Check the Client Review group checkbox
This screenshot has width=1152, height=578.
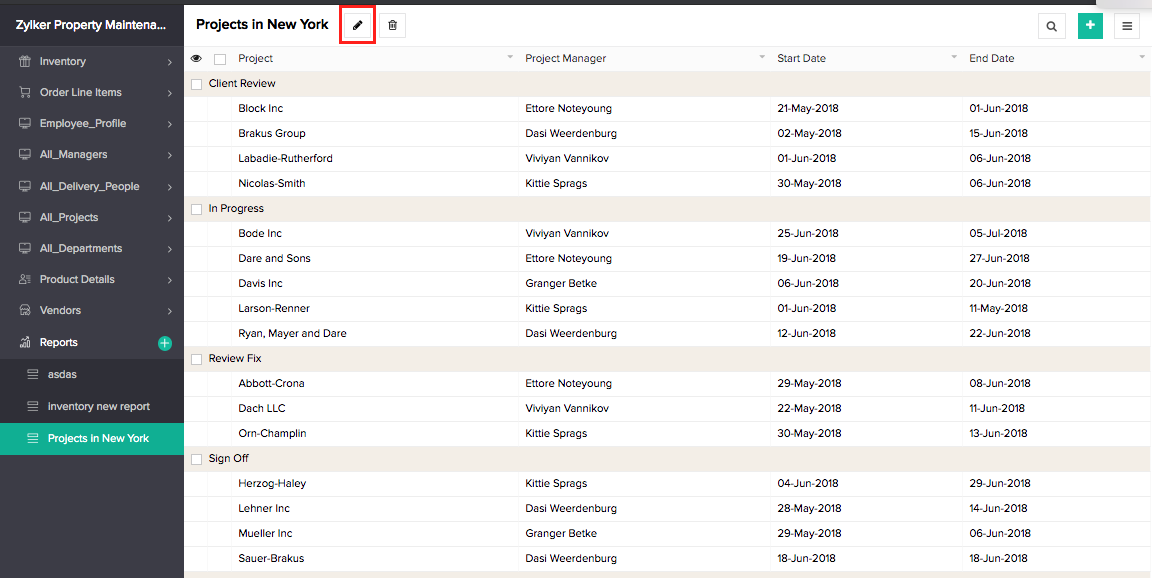(197, 84)
